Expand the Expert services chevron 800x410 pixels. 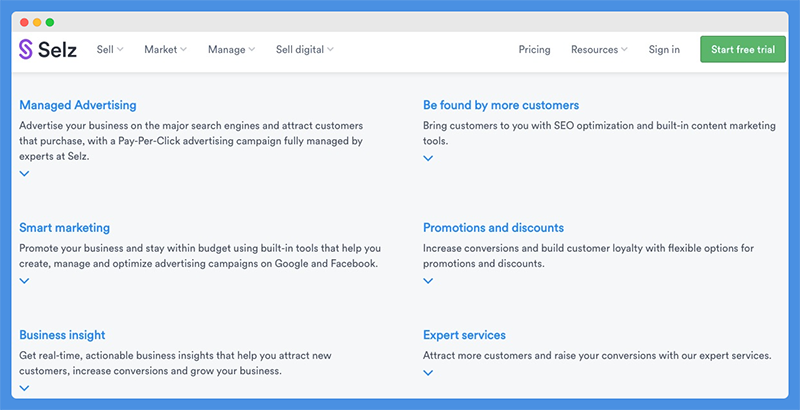coord(428,373)
